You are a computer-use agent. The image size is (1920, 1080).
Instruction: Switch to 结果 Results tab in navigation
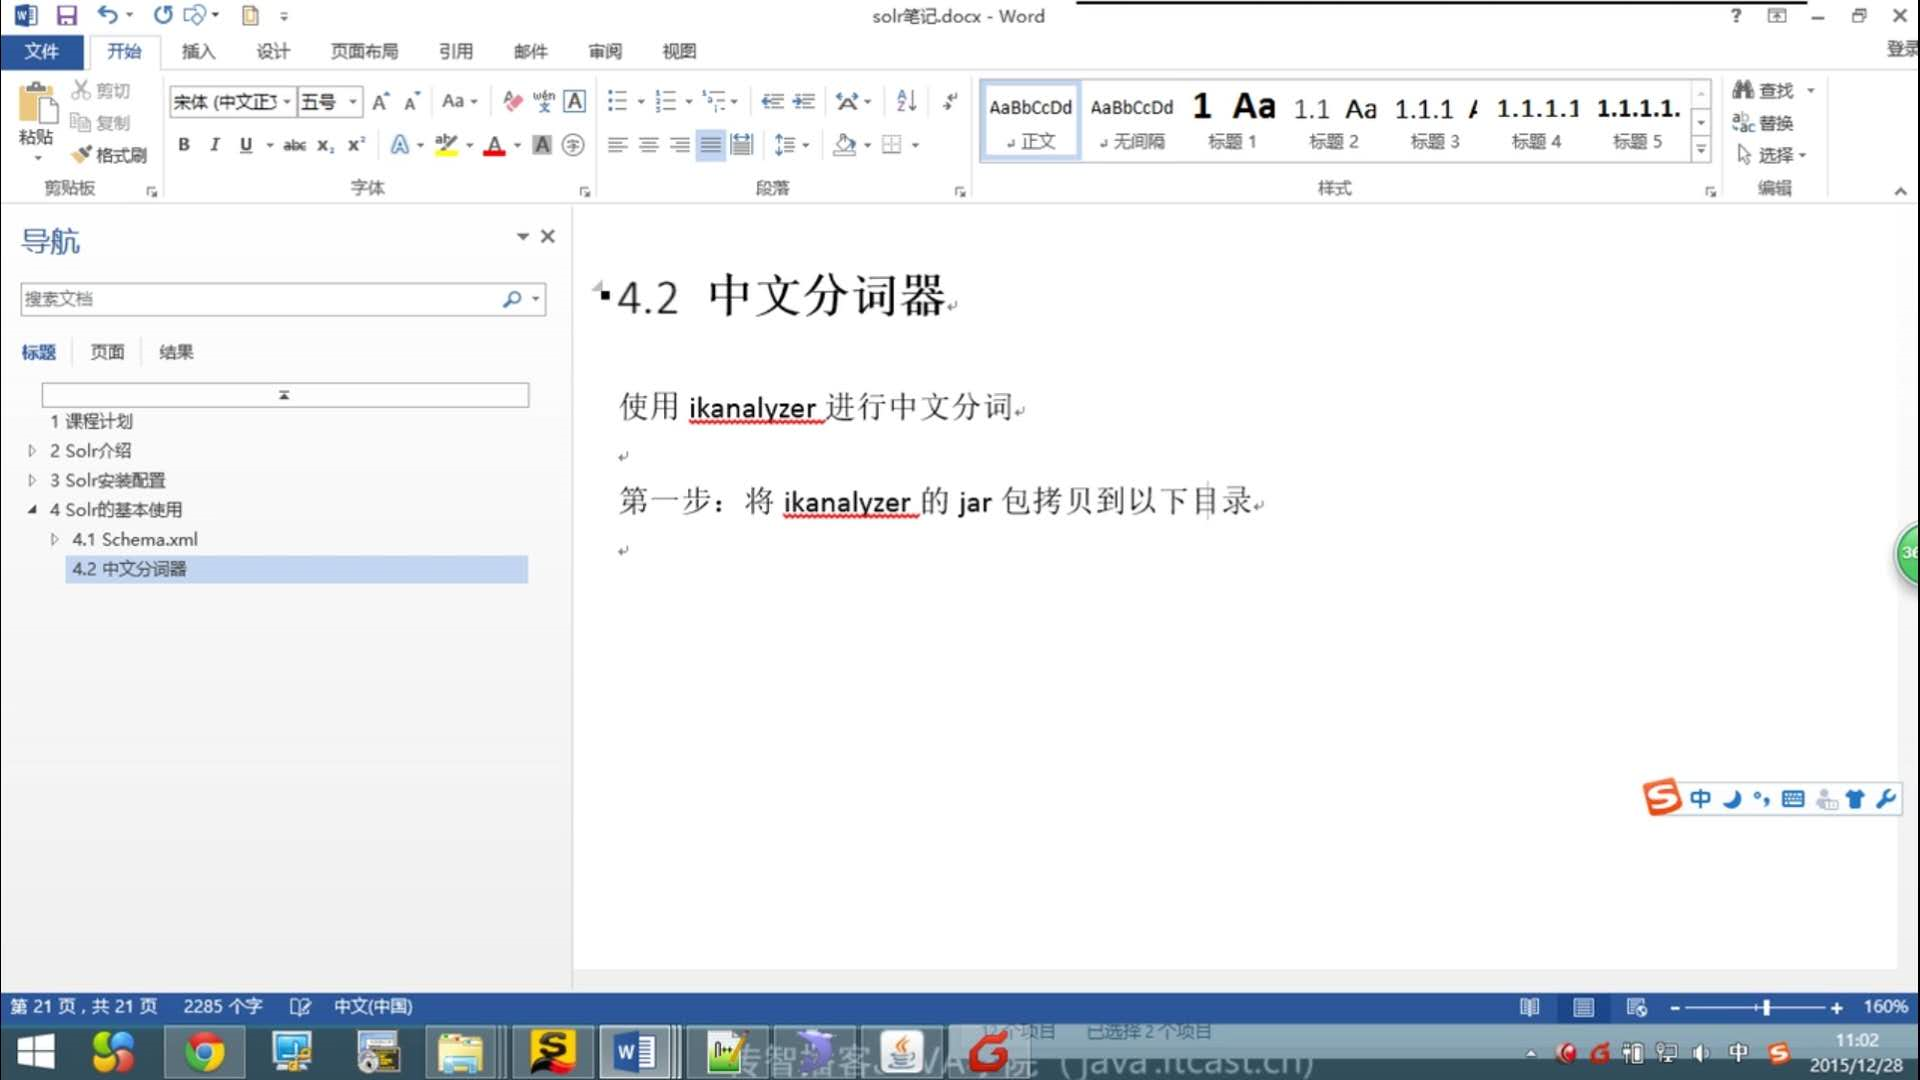pyautogui.click(x=176, y=352)
